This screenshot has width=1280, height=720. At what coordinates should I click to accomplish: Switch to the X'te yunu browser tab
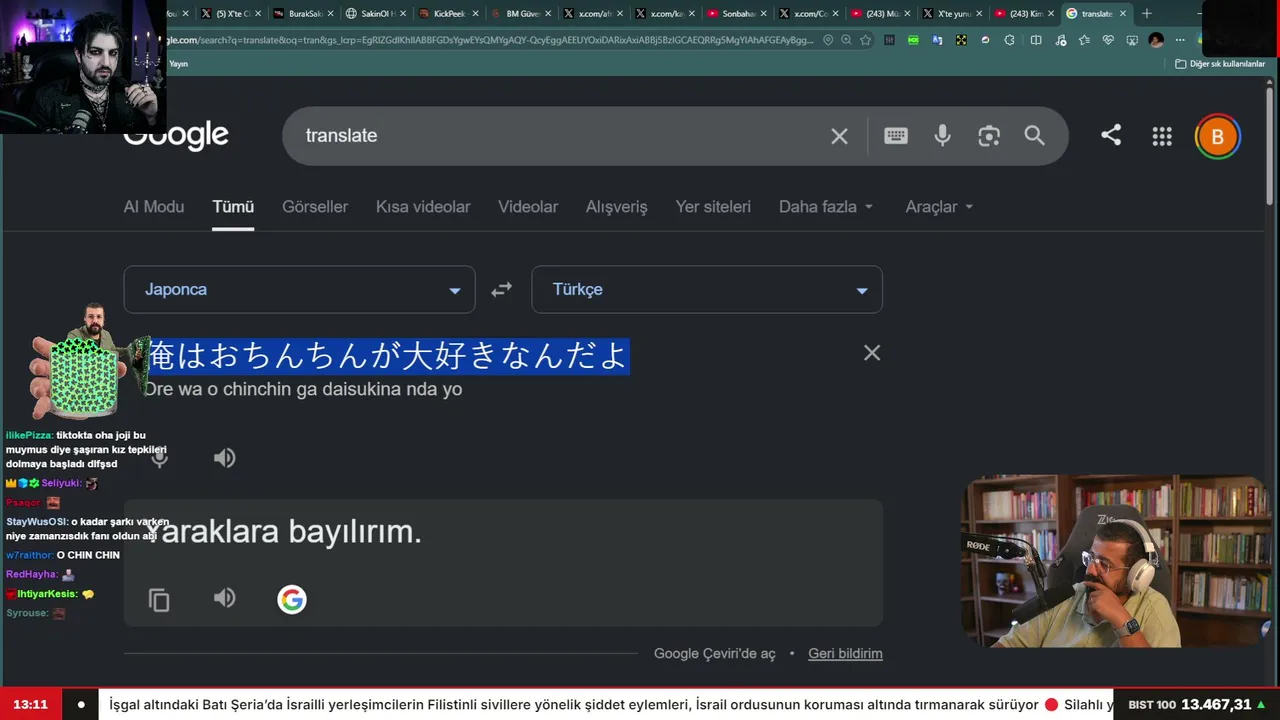coord(952,14)
